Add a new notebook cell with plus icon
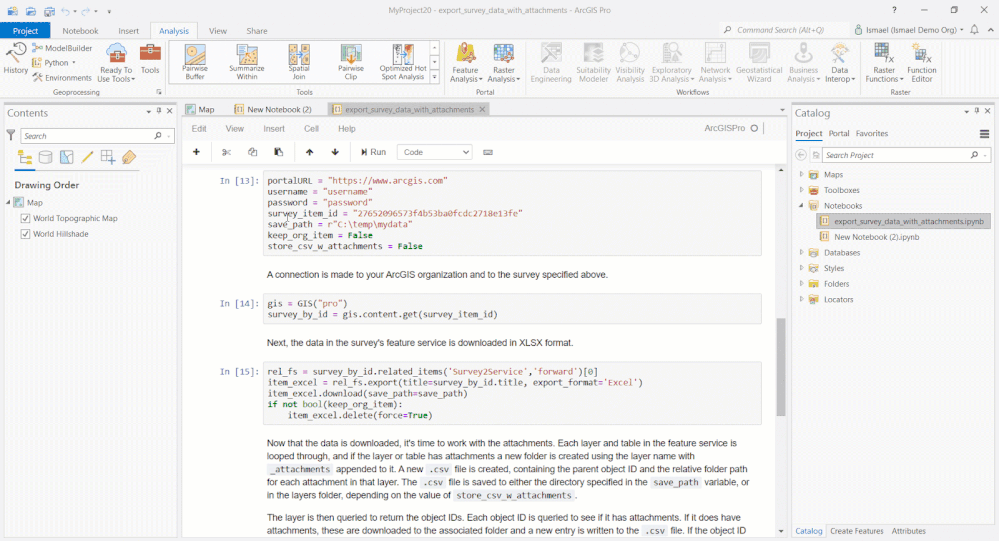 pyautogui.click(x=196, y=152)
